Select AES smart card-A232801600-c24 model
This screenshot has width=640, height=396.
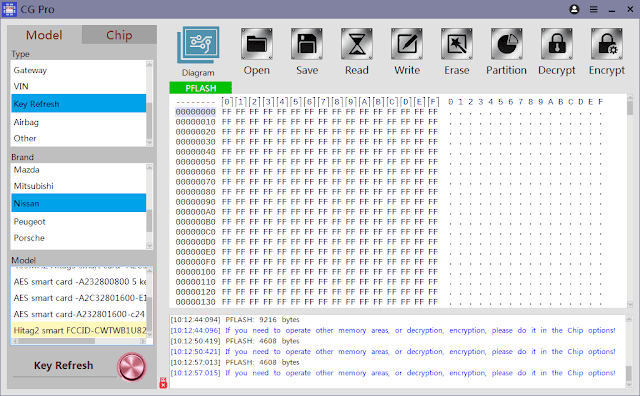79,314
